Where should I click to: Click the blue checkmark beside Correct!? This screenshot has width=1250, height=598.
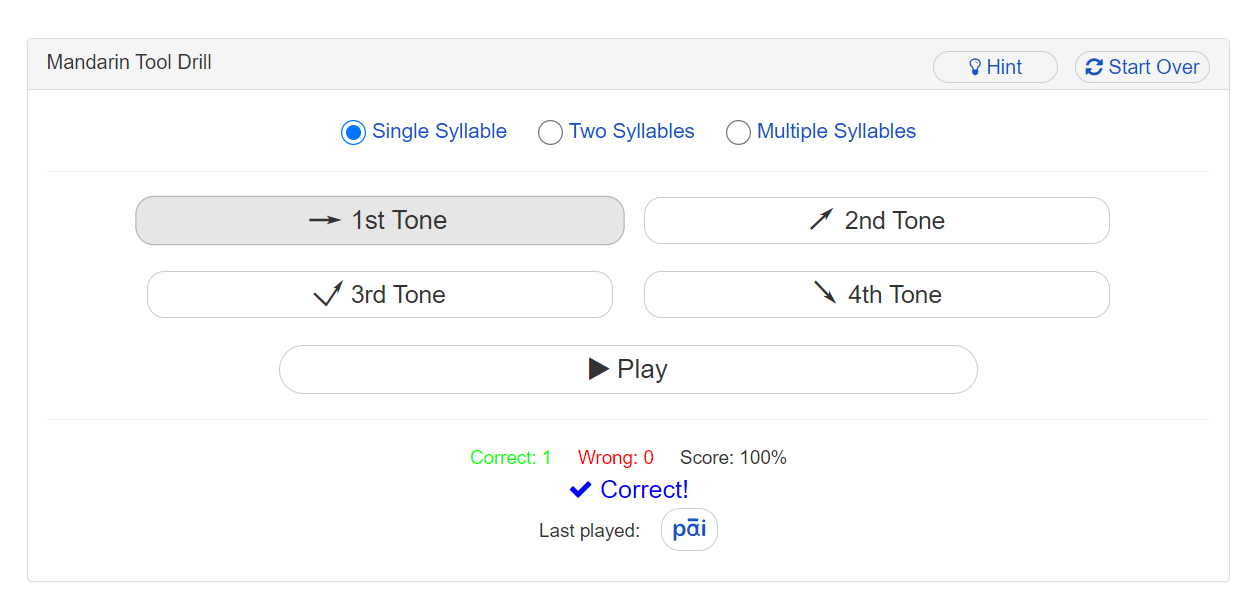point(580,489)
